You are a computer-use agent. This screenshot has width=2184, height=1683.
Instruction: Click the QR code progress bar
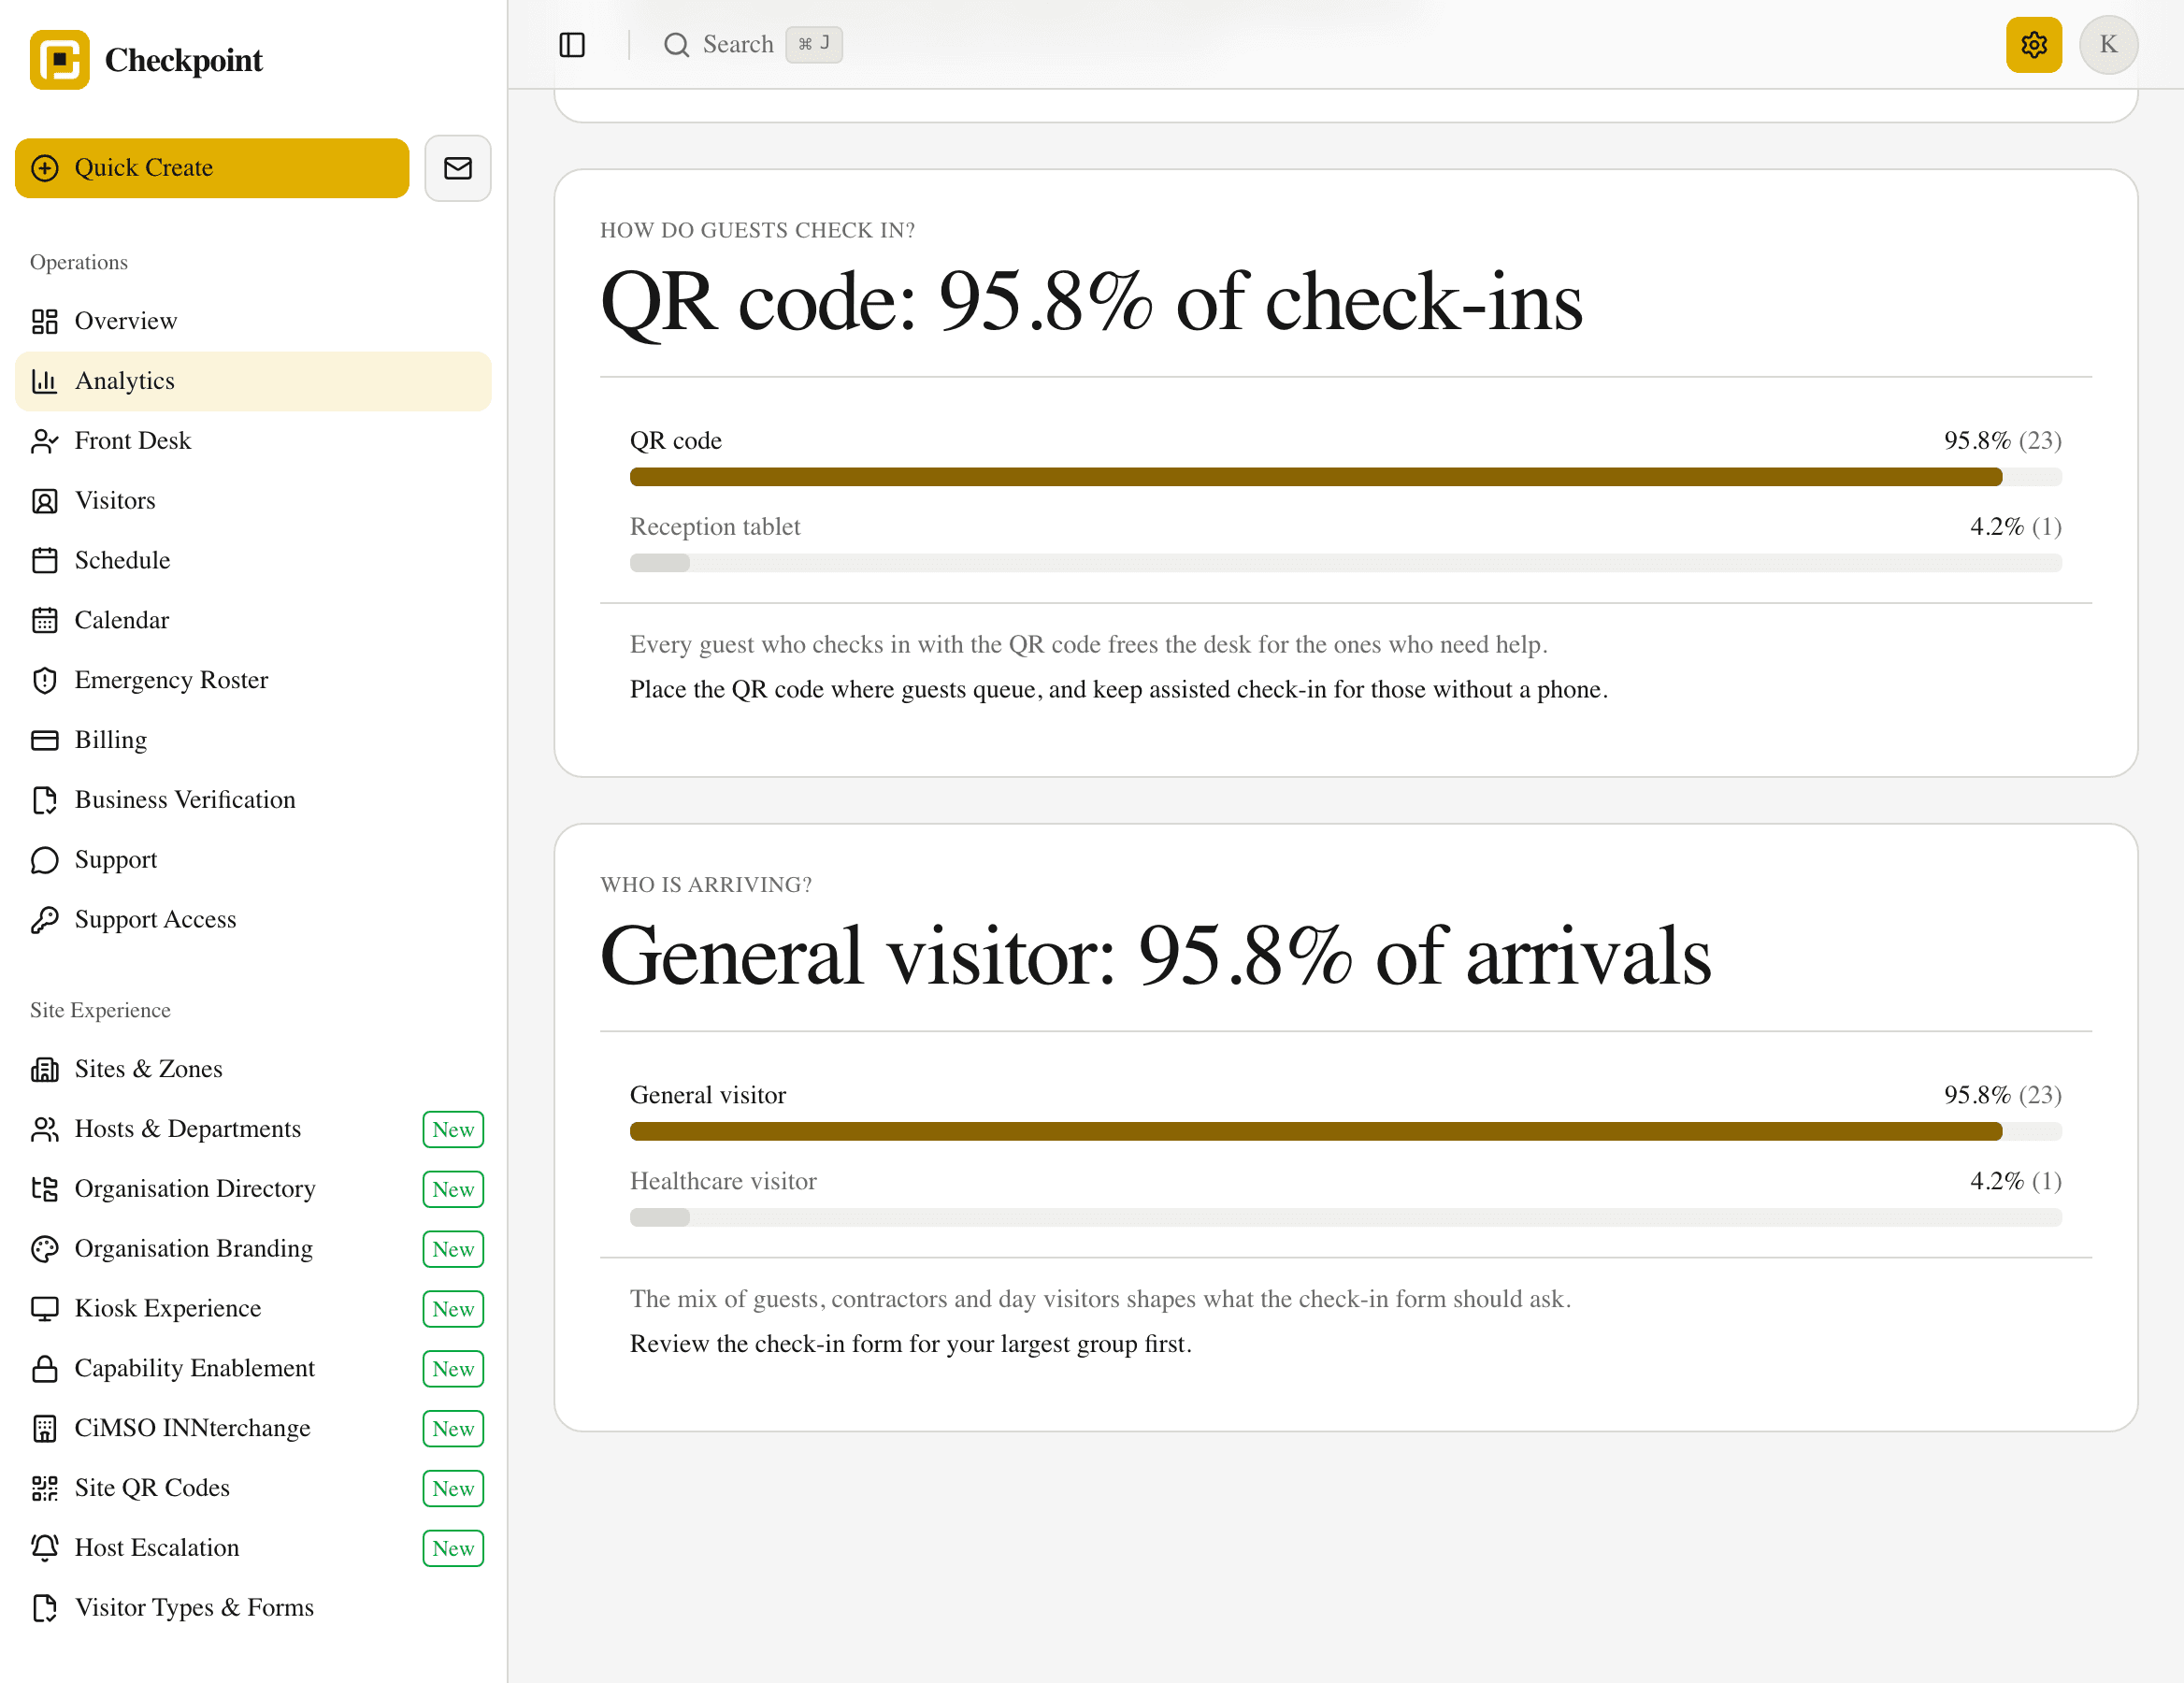click(x=1346, y=477)
